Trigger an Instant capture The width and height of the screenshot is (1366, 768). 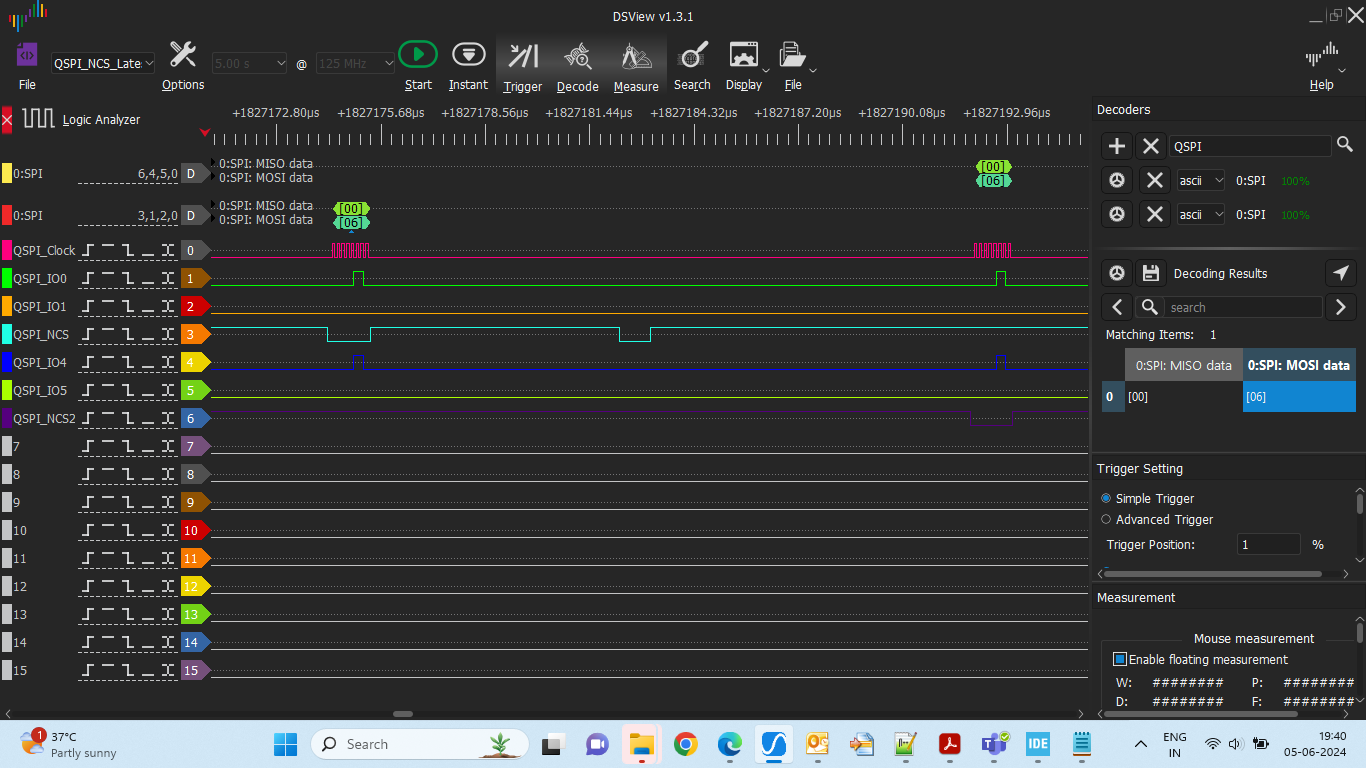click(x=468, y=55)
